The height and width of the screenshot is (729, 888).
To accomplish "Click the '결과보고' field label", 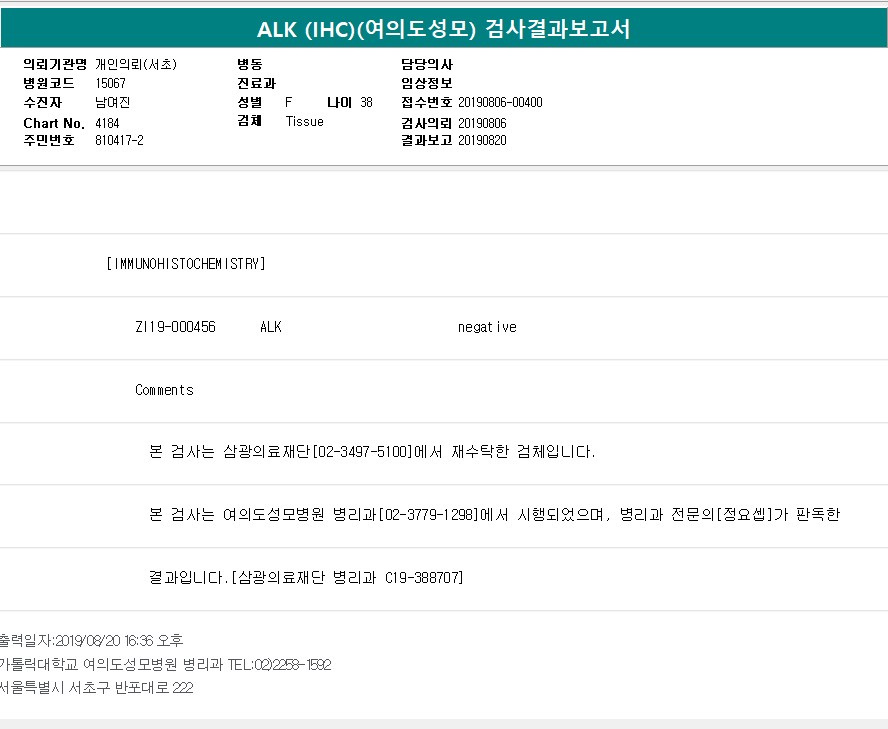I will (426, 140).
